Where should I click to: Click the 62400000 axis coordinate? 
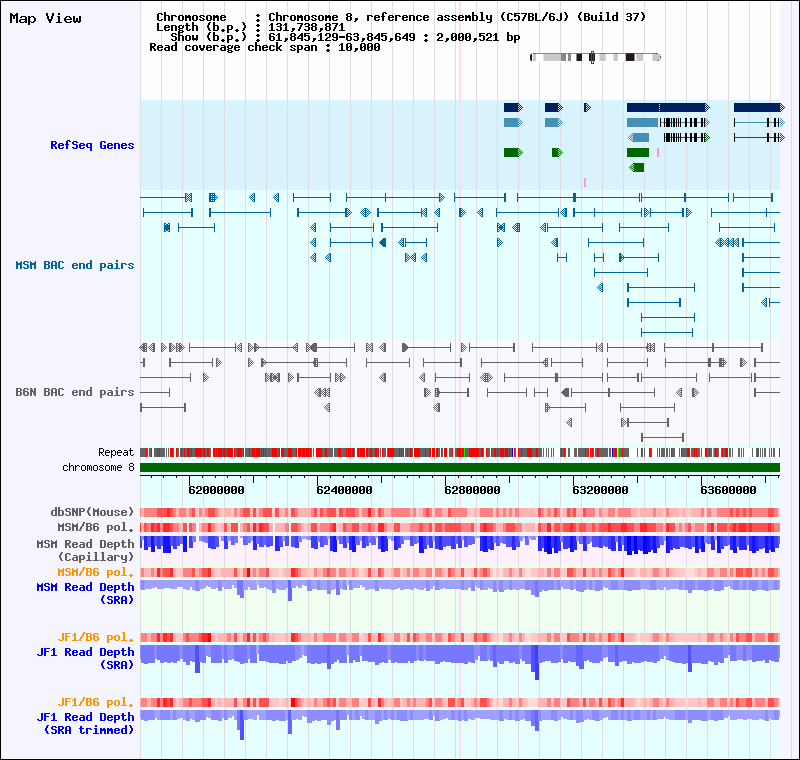(x=344, y=490)
